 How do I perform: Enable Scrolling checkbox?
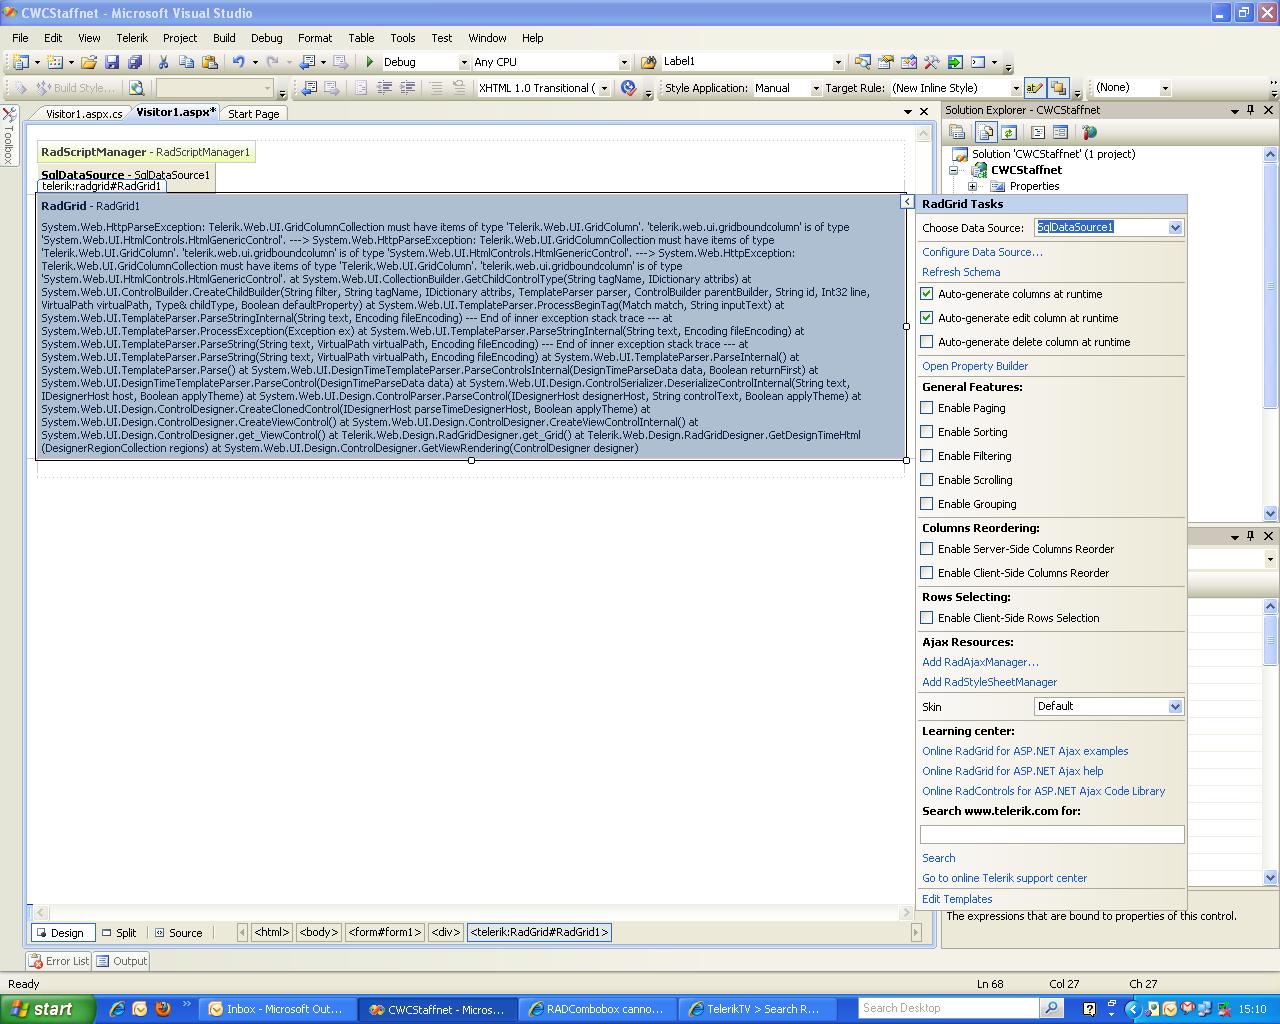pos(927,480)
